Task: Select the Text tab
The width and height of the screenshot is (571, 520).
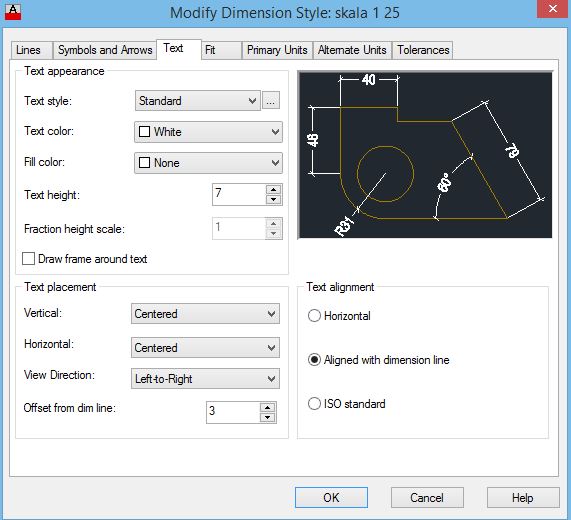Action: click(x=178, y=48)
